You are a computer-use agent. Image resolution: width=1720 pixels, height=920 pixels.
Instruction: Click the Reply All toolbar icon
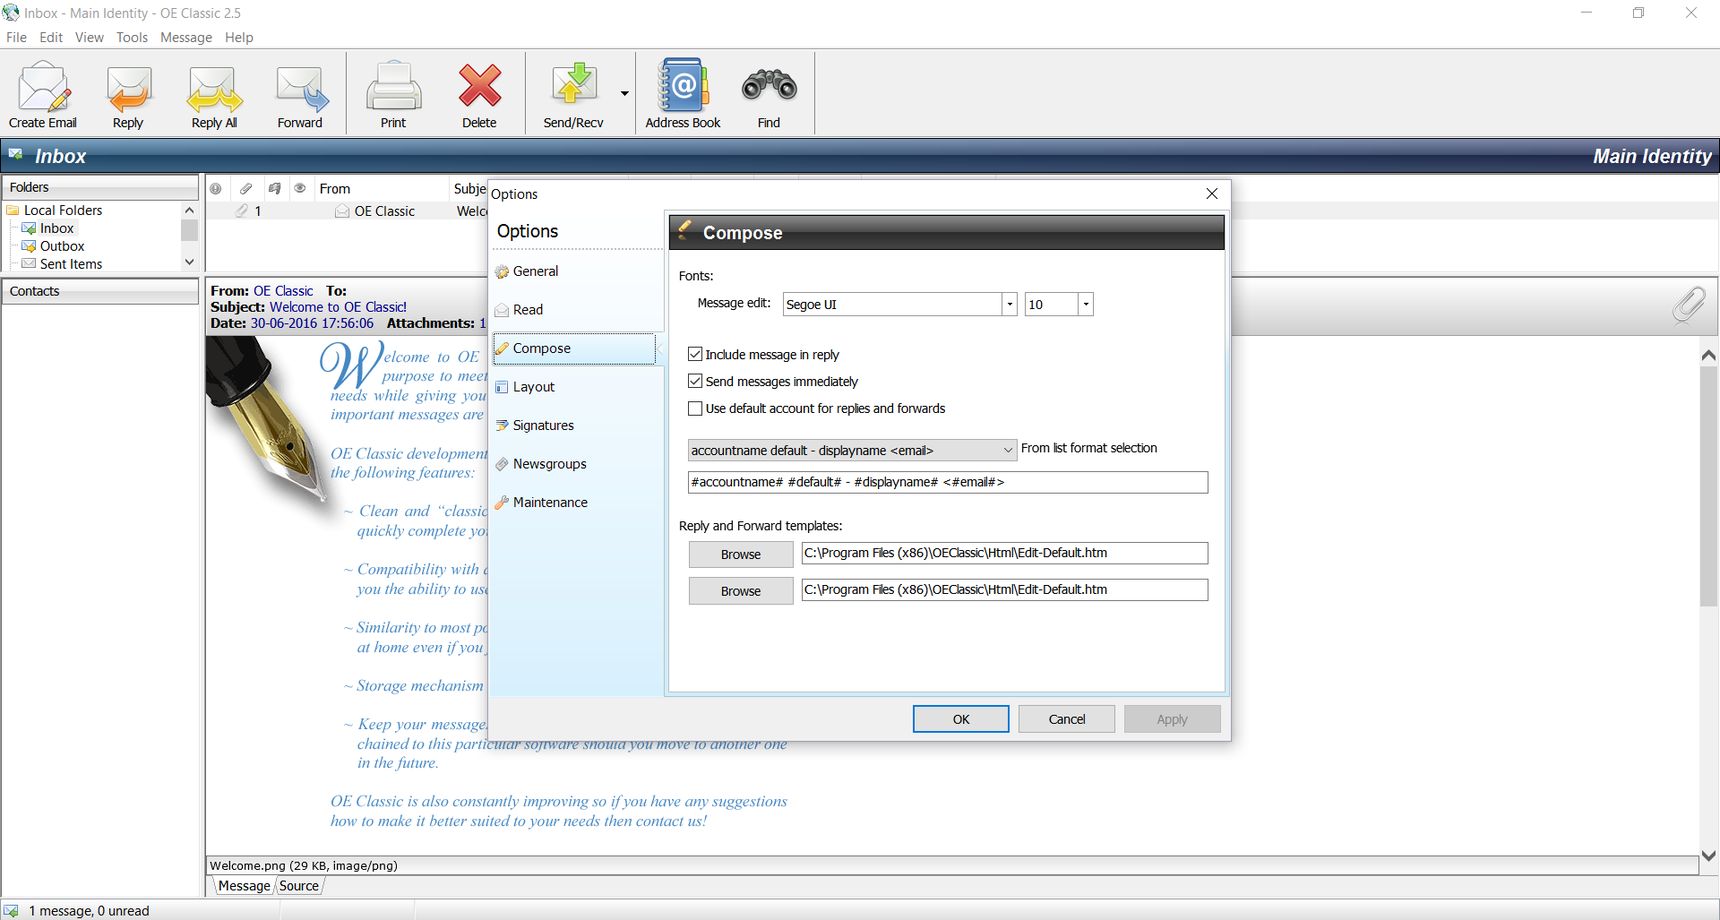(x=214, y=95)
